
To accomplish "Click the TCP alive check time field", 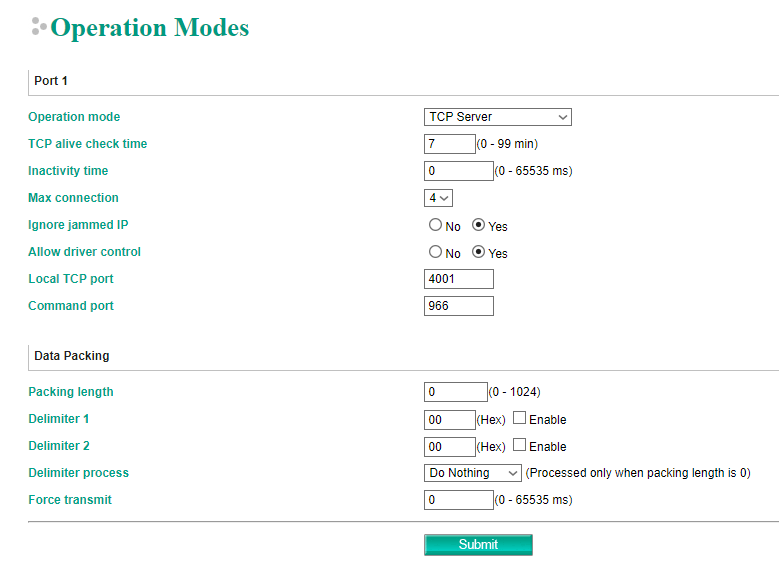I will 449,144.
